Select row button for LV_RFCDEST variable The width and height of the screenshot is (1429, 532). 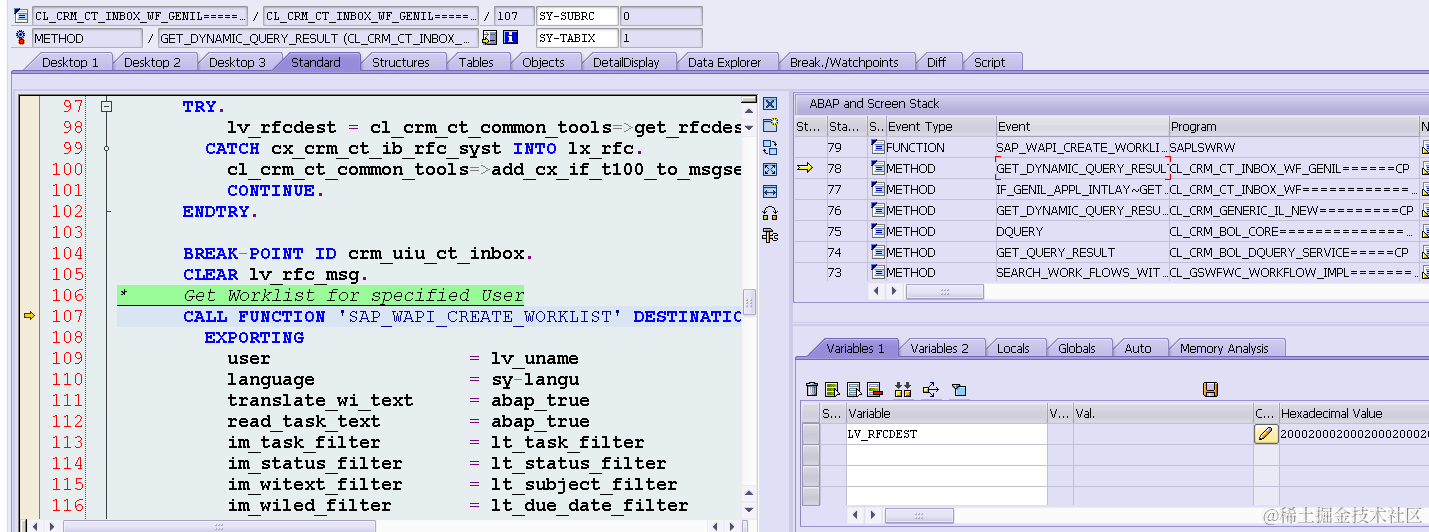[x=811, y=434]
